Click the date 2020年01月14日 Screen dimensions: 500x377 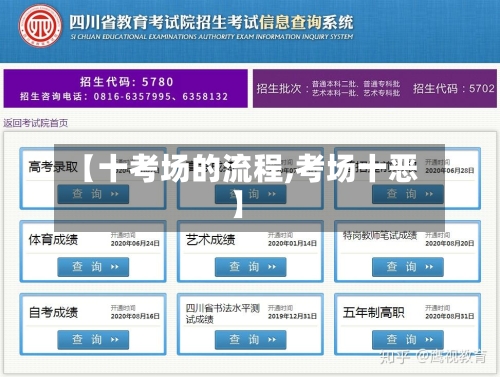(x=292, y=243)
